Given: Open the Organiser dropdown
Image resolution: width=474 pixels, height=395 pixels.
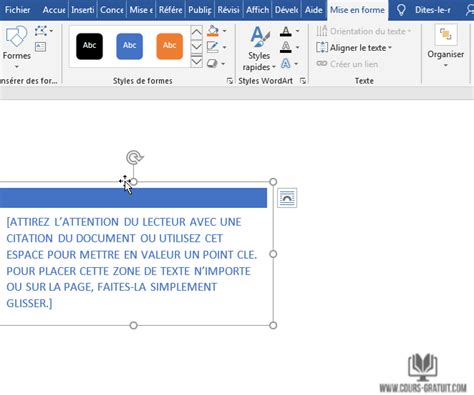Looking at the screenshot, I should pos(446,47).
